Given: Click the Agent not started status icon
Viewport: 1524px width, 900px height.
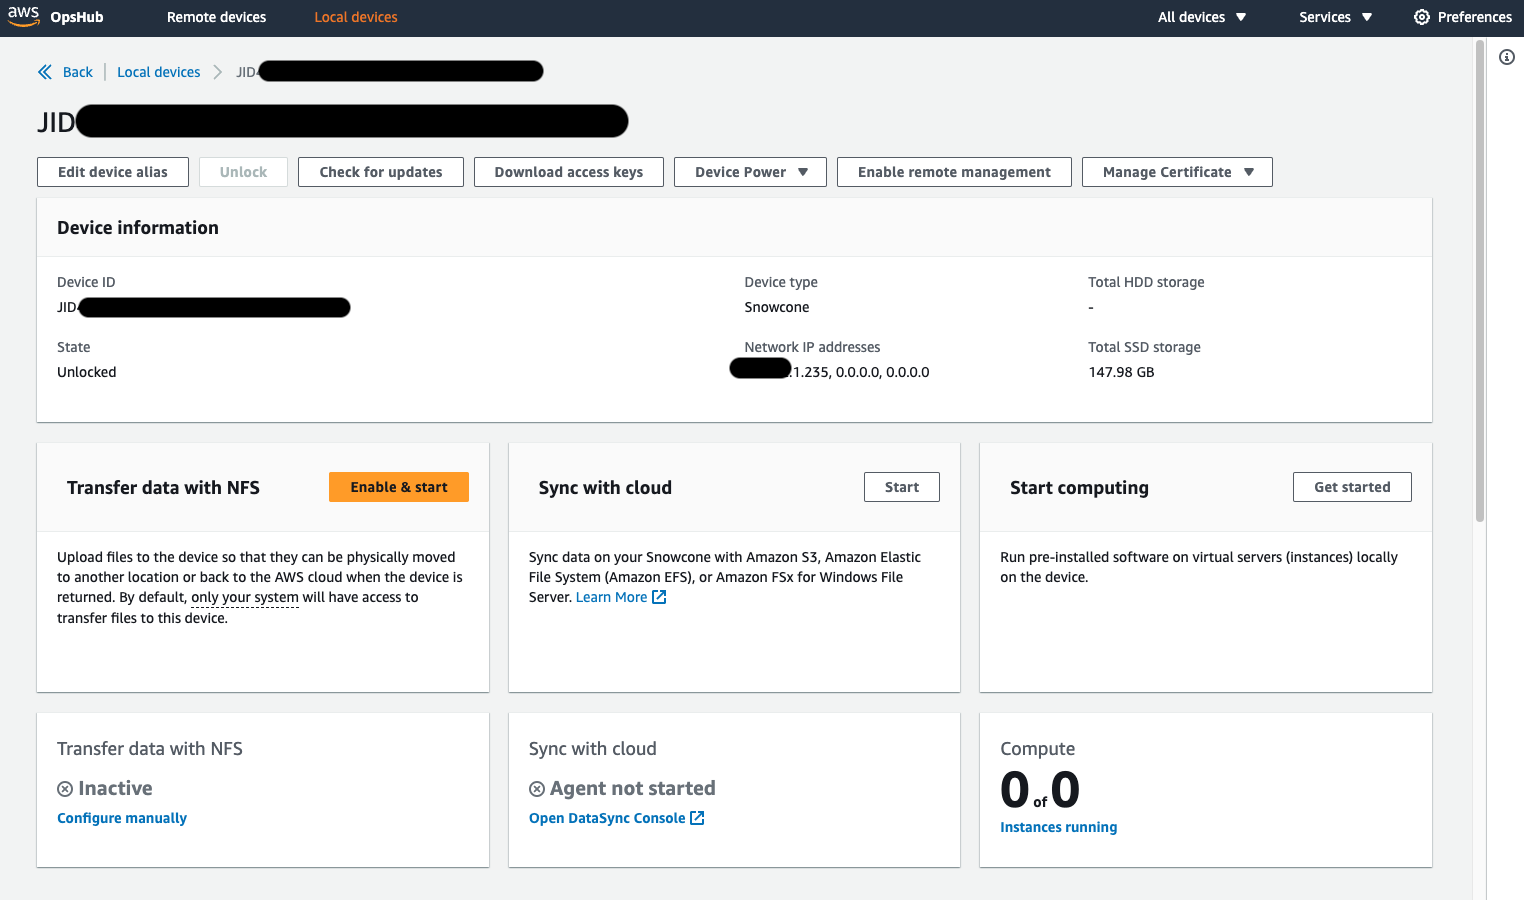Looking at the screenshot, I should tap(537, 789).
